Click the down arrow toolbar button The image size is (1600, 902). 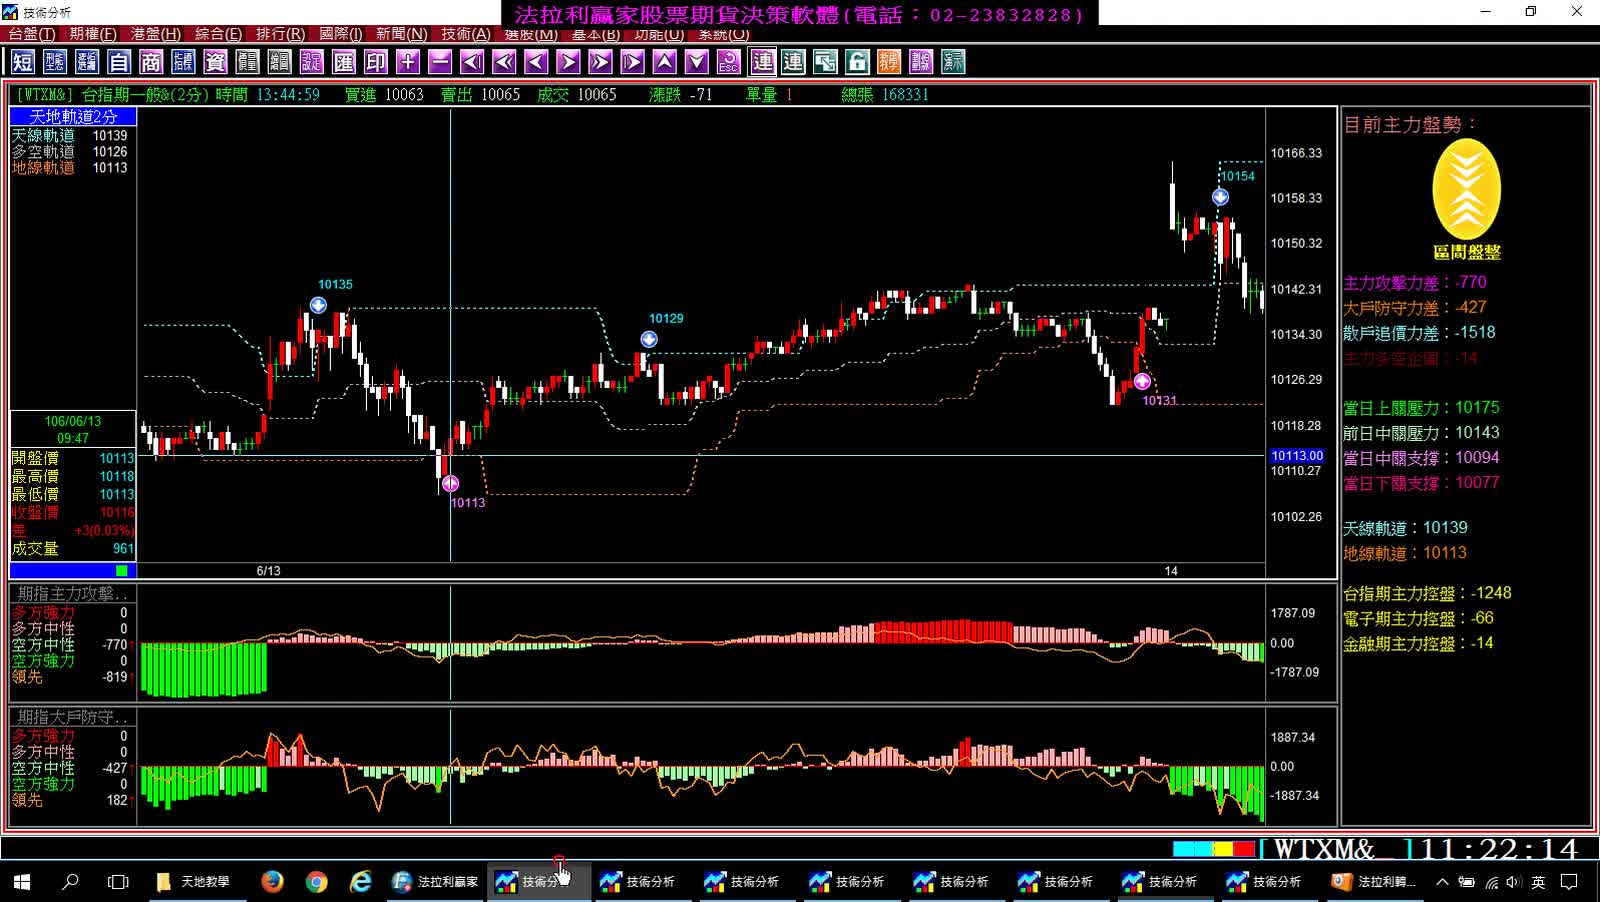click(697, 62)
